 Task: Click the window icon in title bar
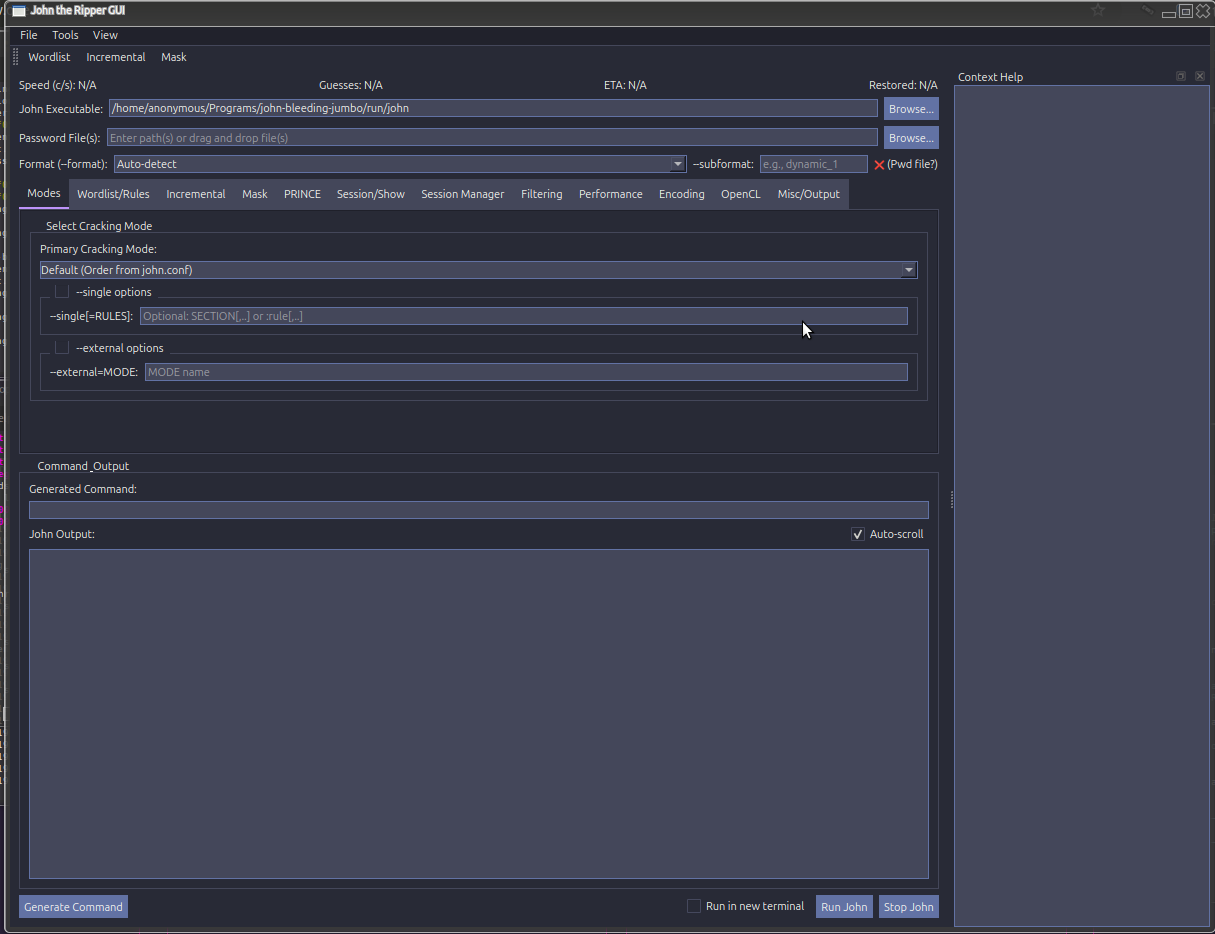click(x=18, y=11)
